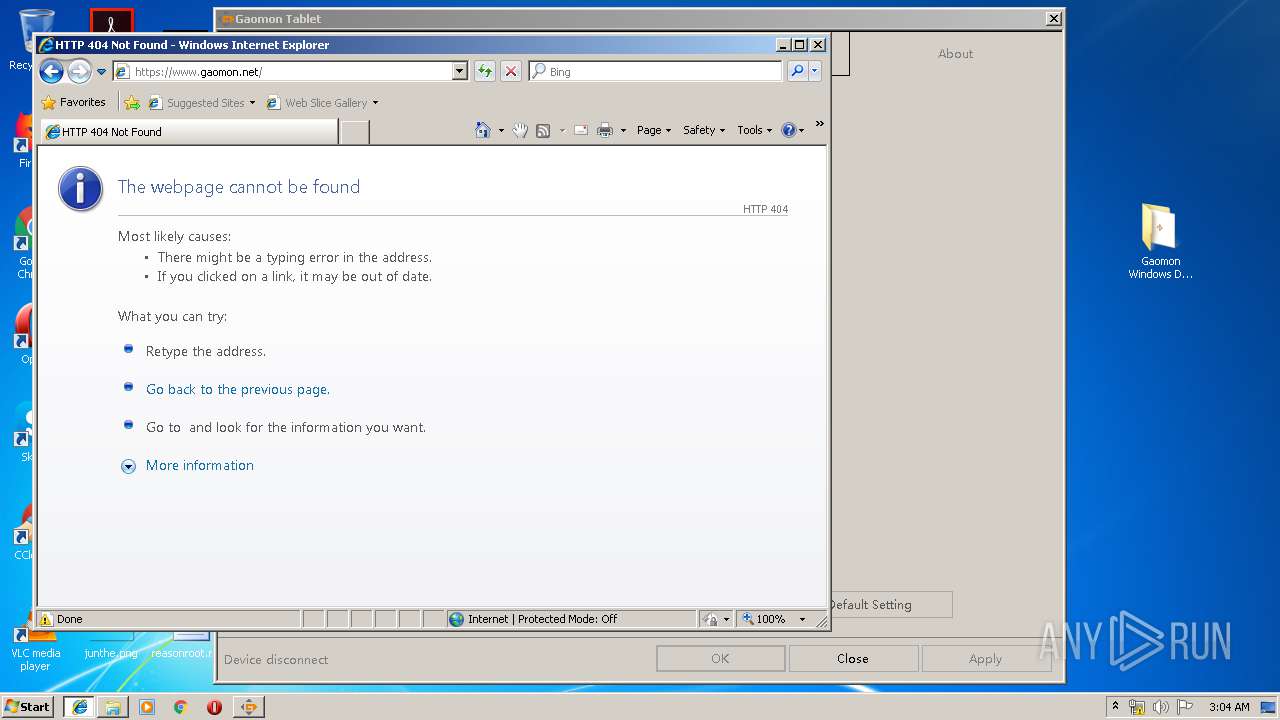Screen dimensions: 1280x720
Task: Click the volume speaker tray icon
Action: [x=1161, y=707]
